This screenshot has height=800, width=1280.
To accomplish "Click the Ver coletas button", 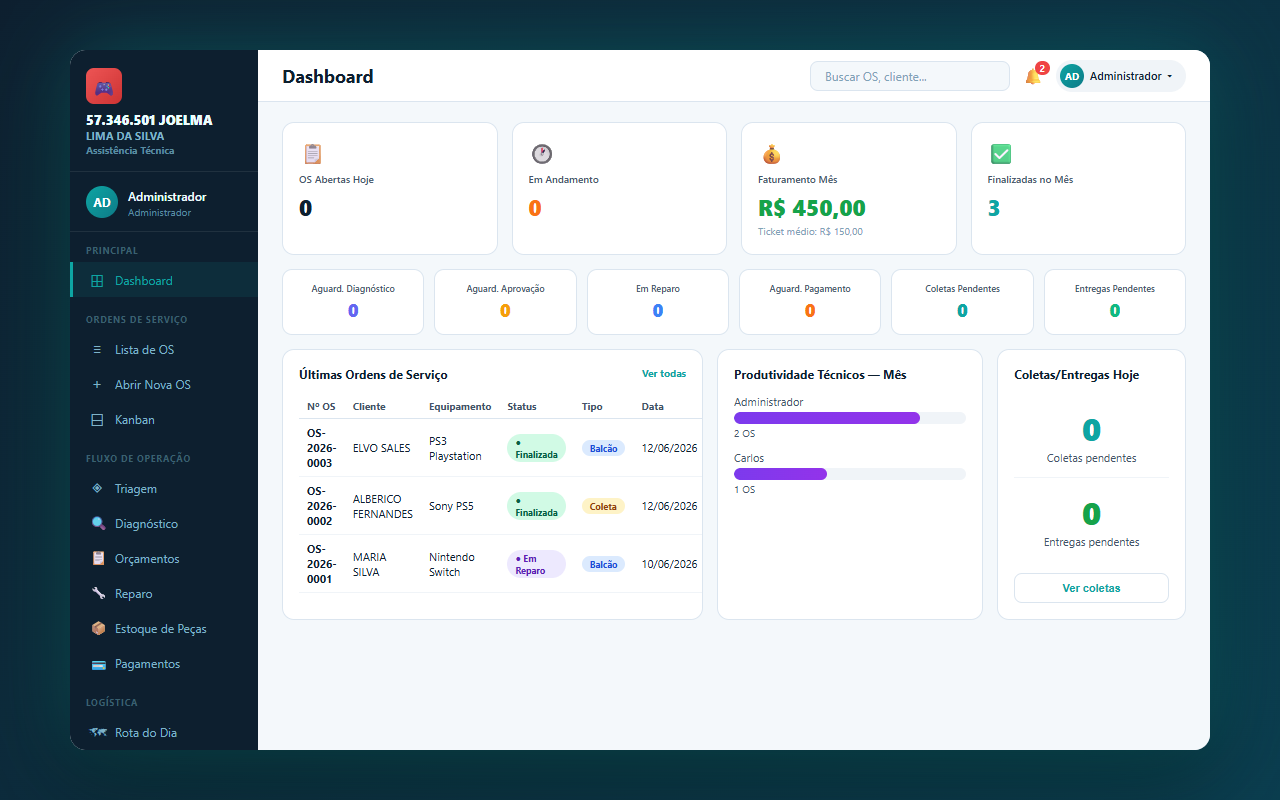I will 1091,588.
